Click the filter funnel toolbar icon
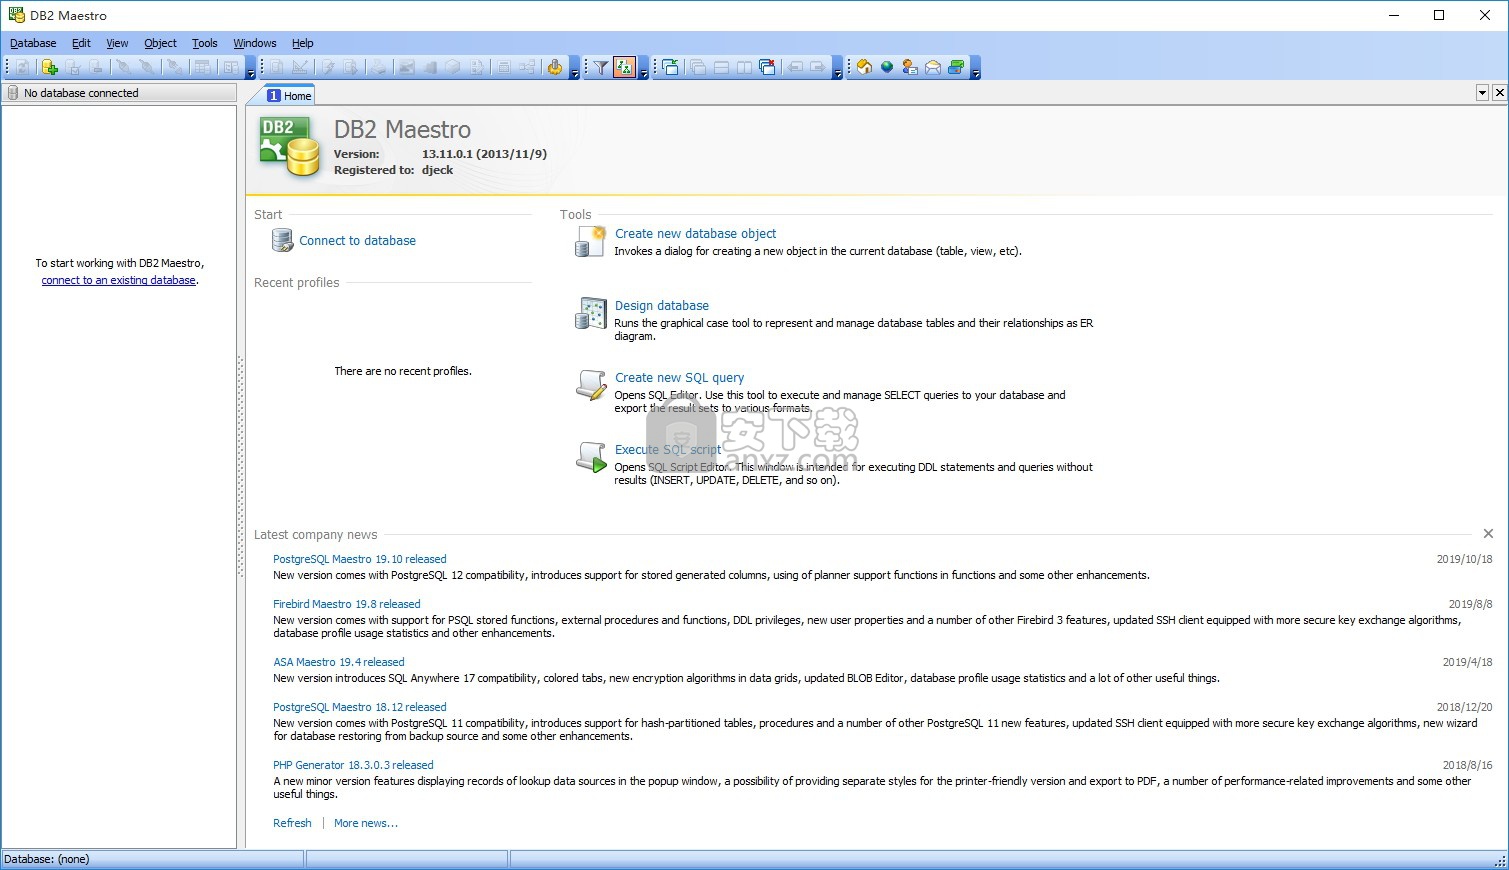The height and width of the screenshot is (870, 1509). click(600, 67)
